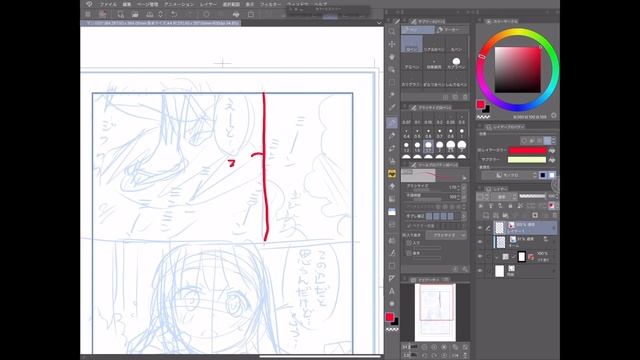Screen dimensions: 640x360
Task: Open Clip Studio via red command bar icon
Action: 102,15
